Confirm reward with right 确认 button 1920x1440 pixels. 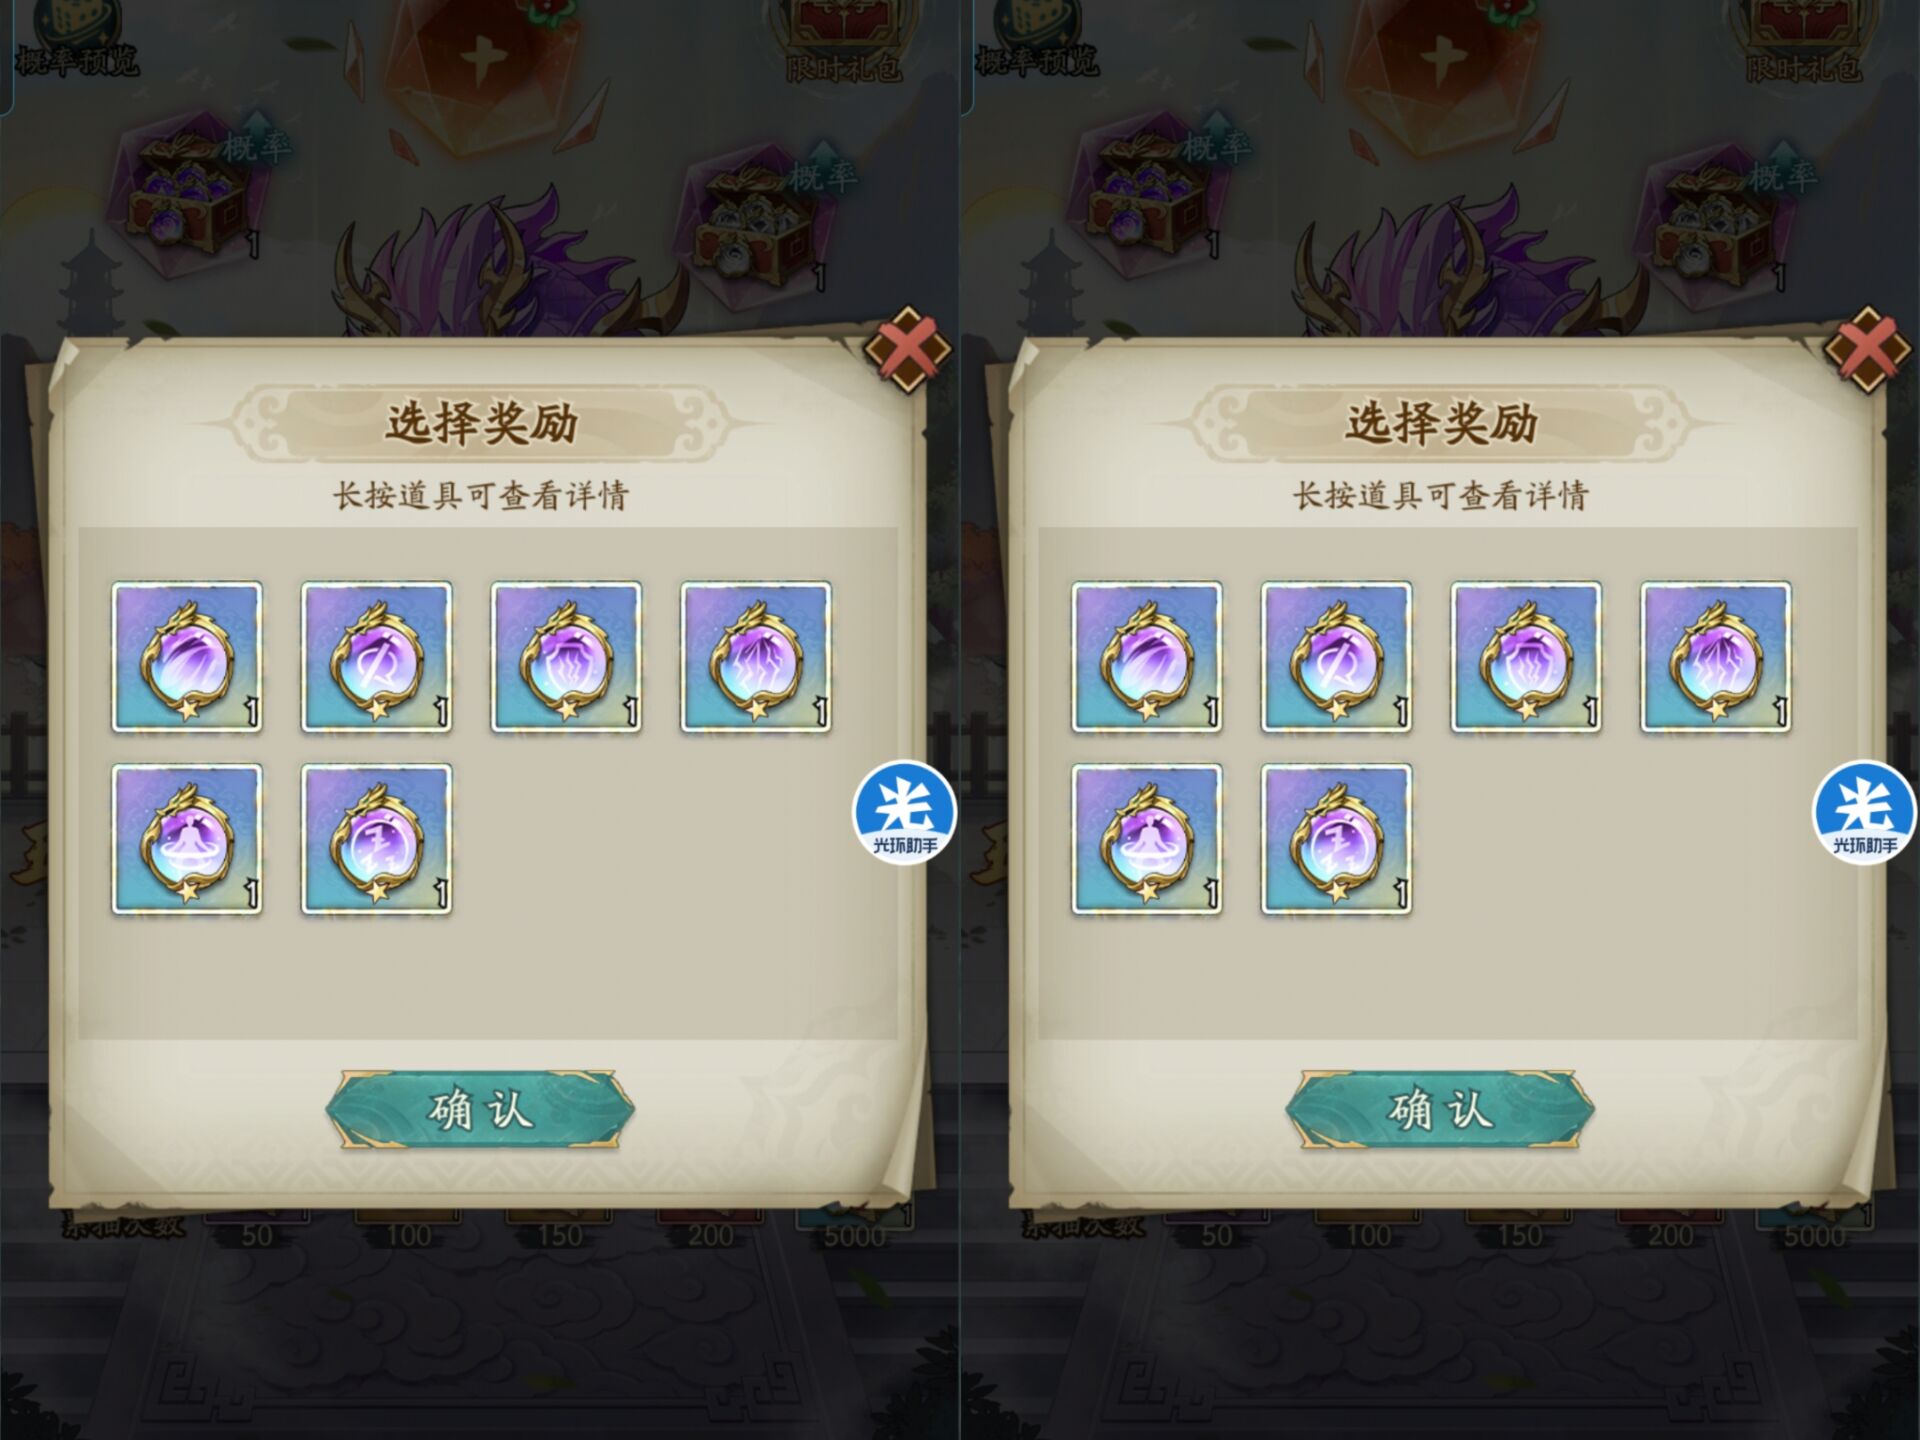coord(1440,1109)
